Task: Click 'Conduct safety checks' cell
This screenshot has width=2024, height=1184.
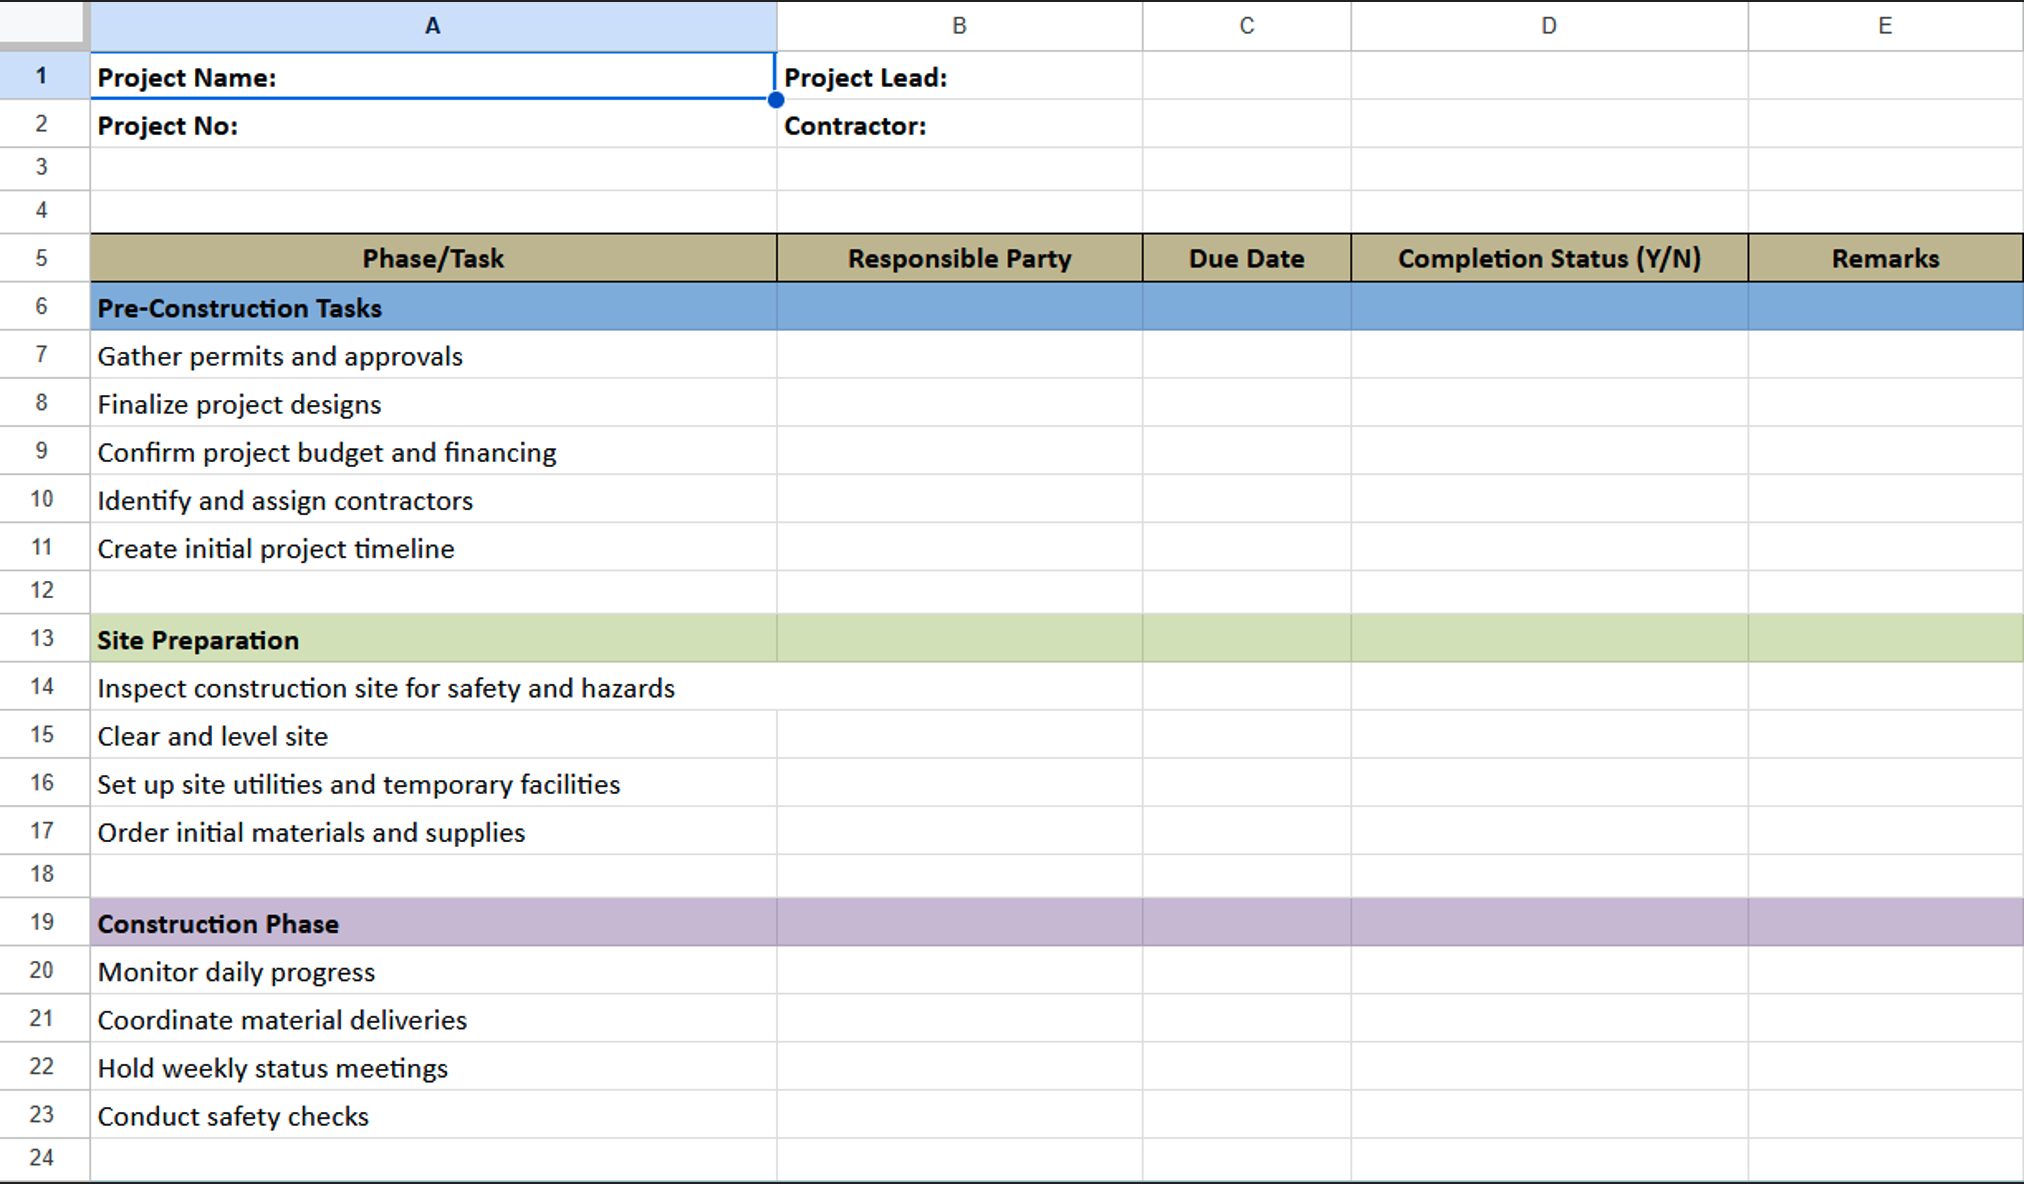Action: [x=433, y=1115]
